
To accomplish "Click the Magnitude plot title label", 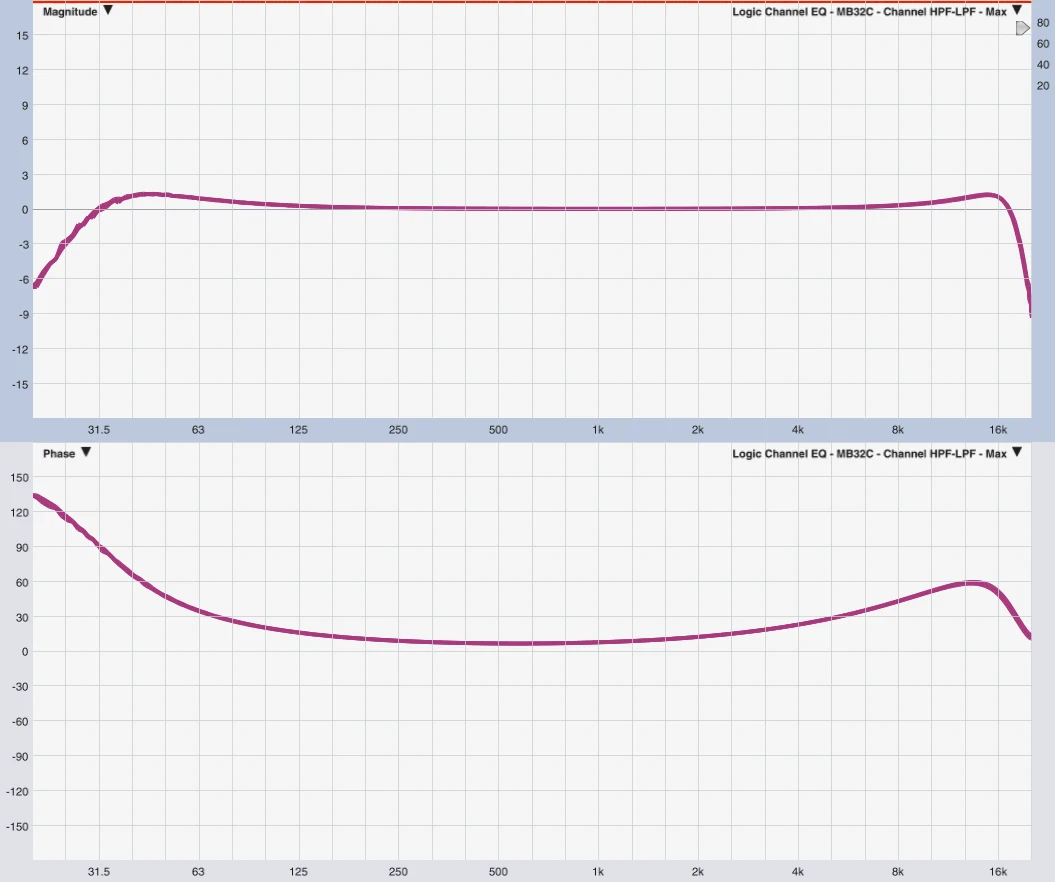I will 70,12.
